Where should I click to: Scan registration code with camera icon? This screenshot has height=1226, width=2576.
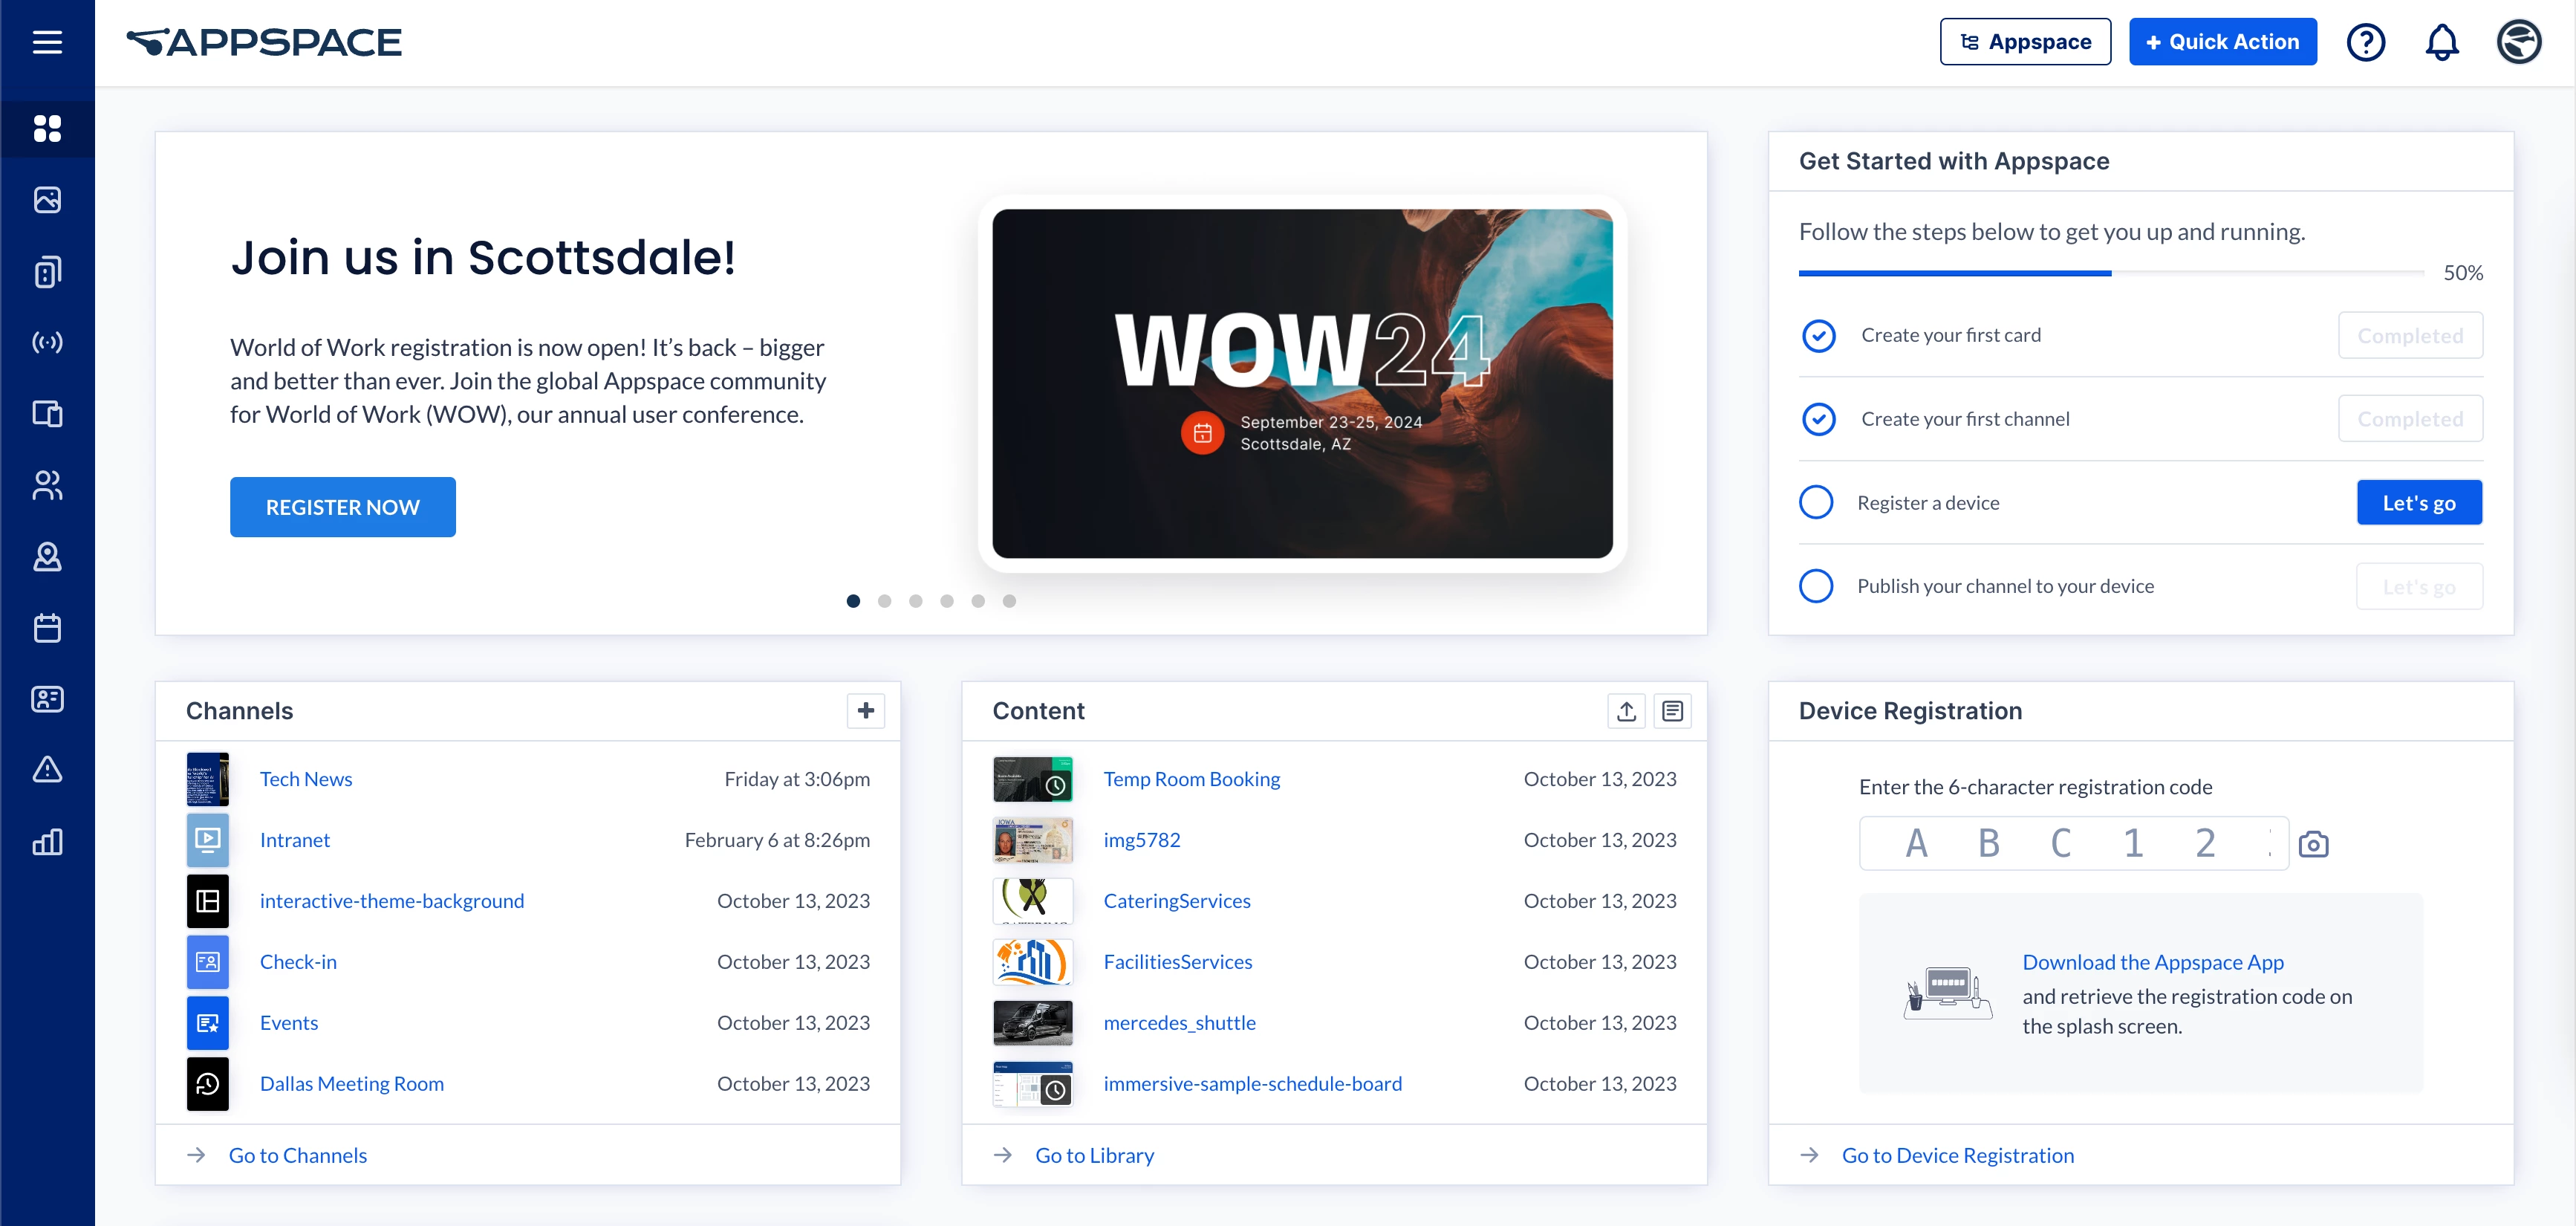point(2313,844)
